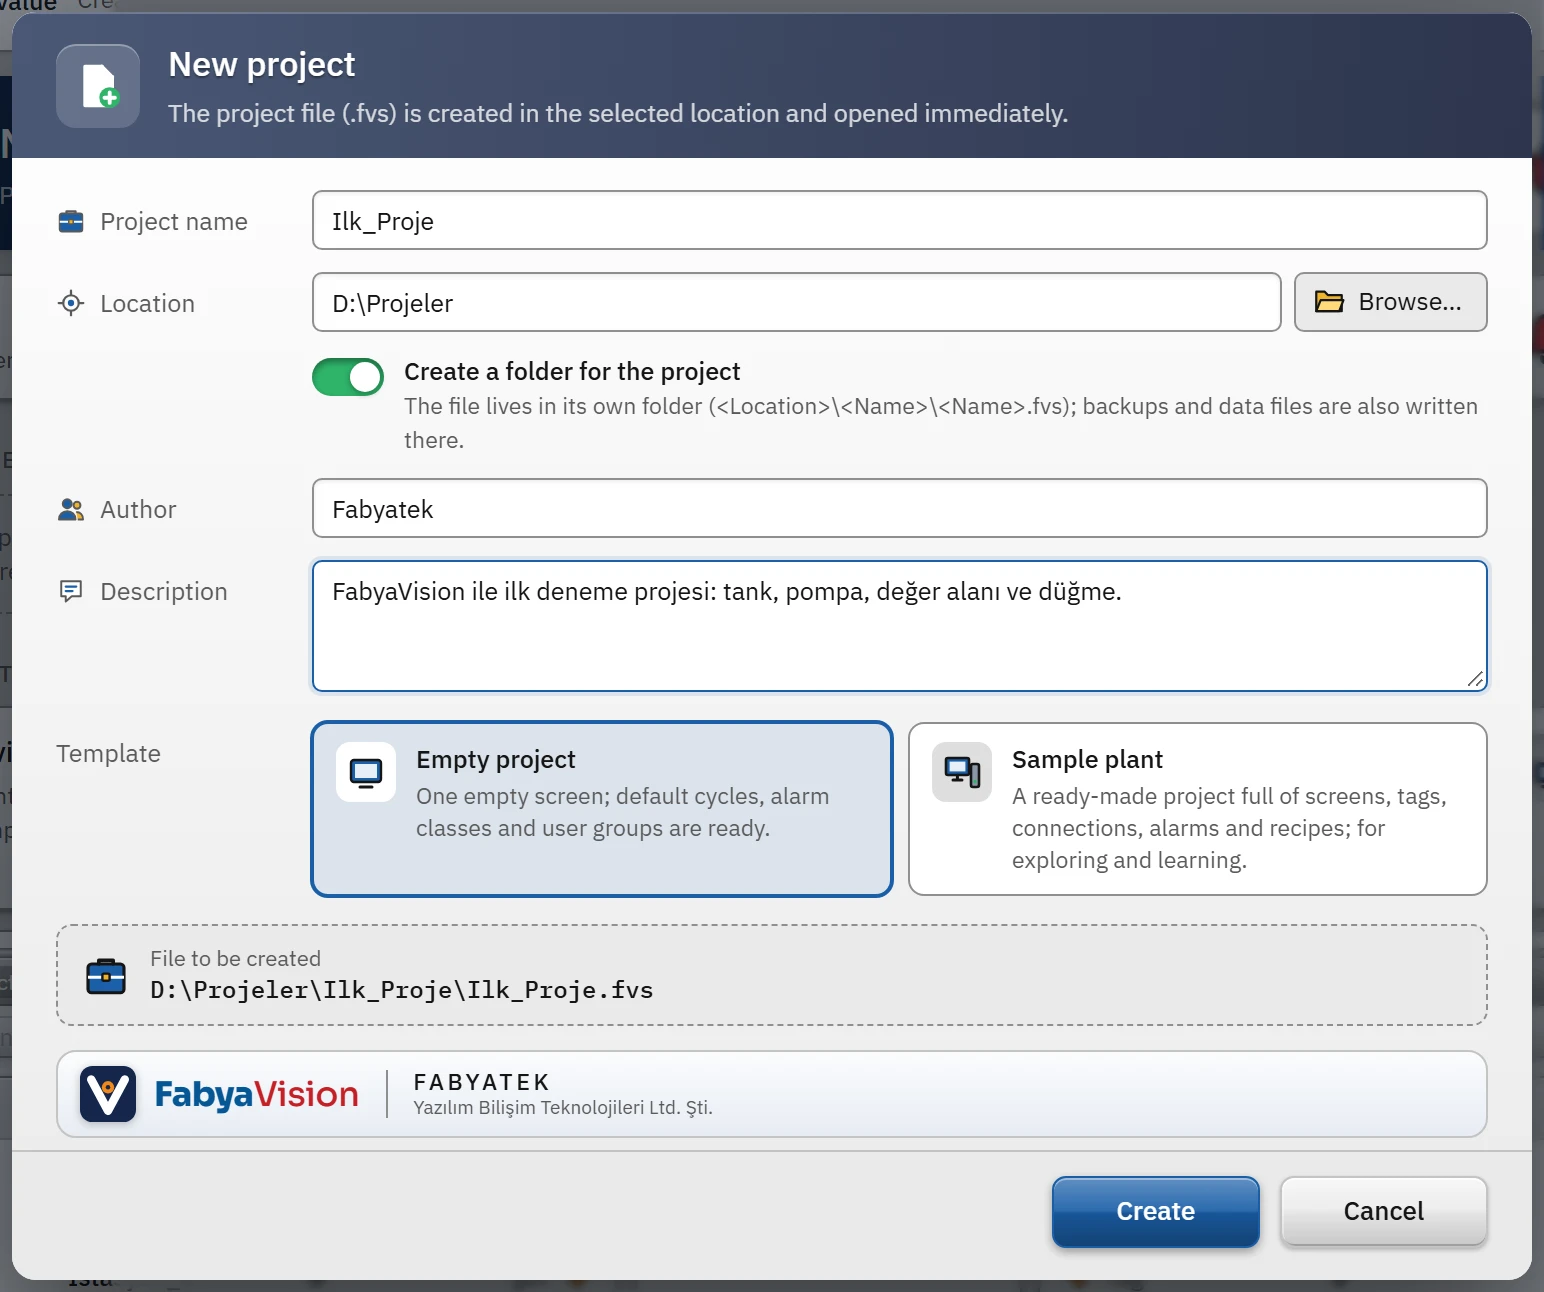Click the Create button
This screenshot has width=1544, height=1292.
[1156, 1211]
